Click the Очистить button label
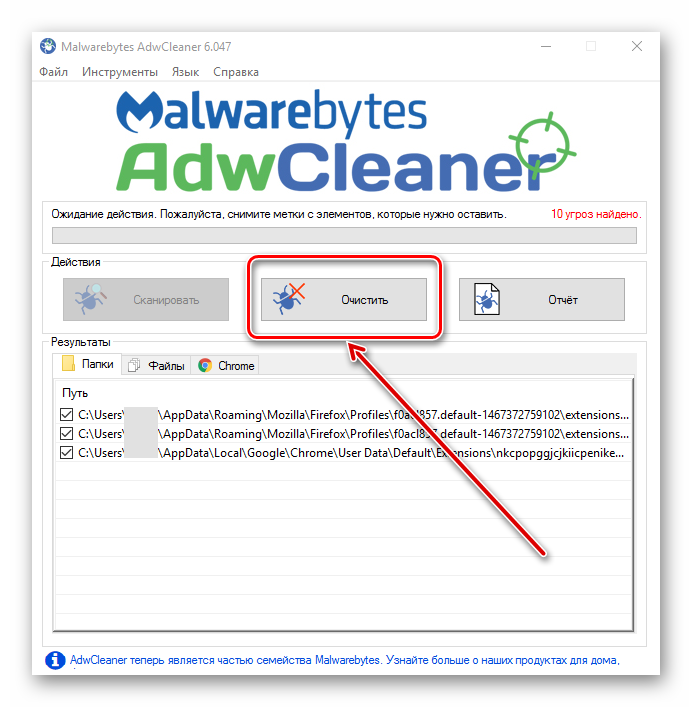The height and width of the screenshot is (707, 692). point(364,300)
